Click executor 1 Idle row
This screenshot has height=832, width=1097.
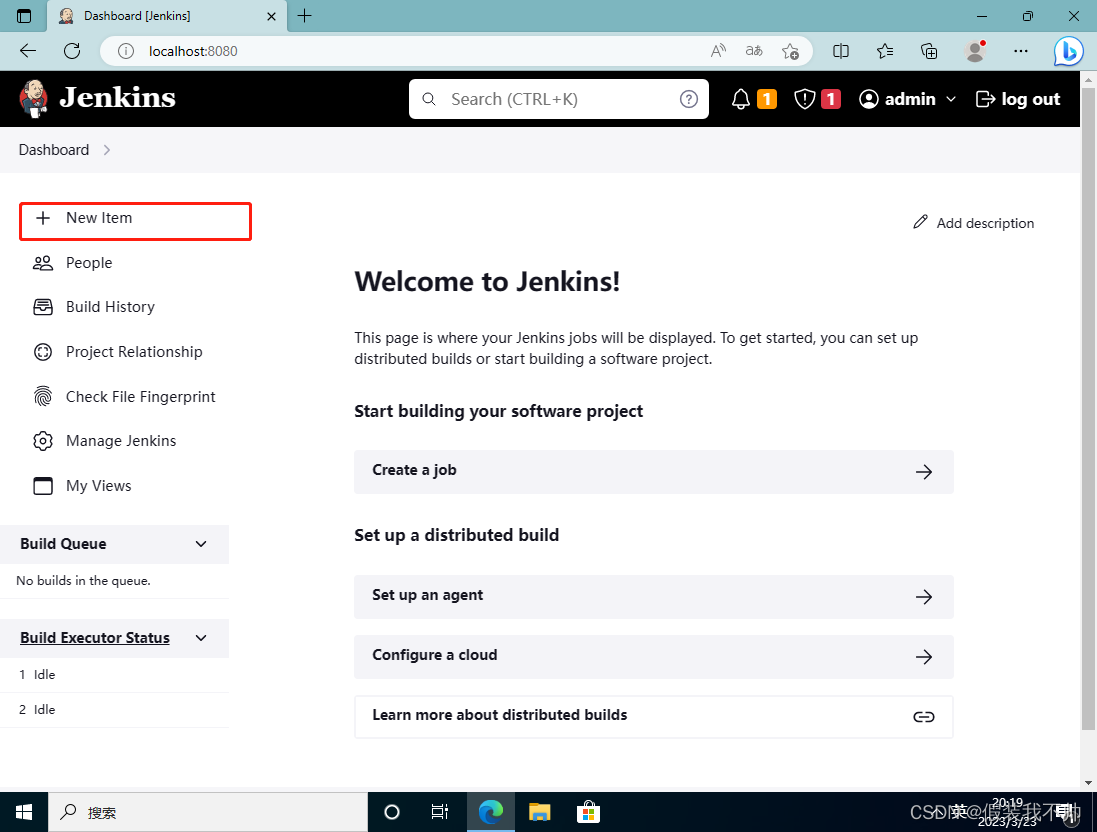click(114, 675)
